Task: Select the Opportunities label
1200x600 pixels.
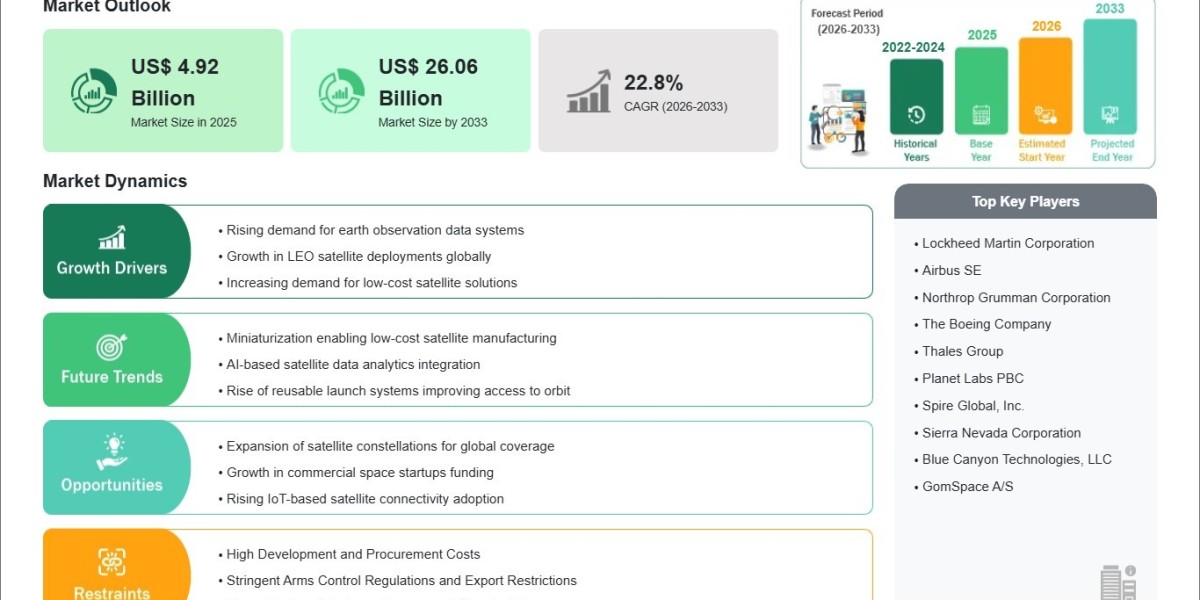Action: [x=112, y=485]
